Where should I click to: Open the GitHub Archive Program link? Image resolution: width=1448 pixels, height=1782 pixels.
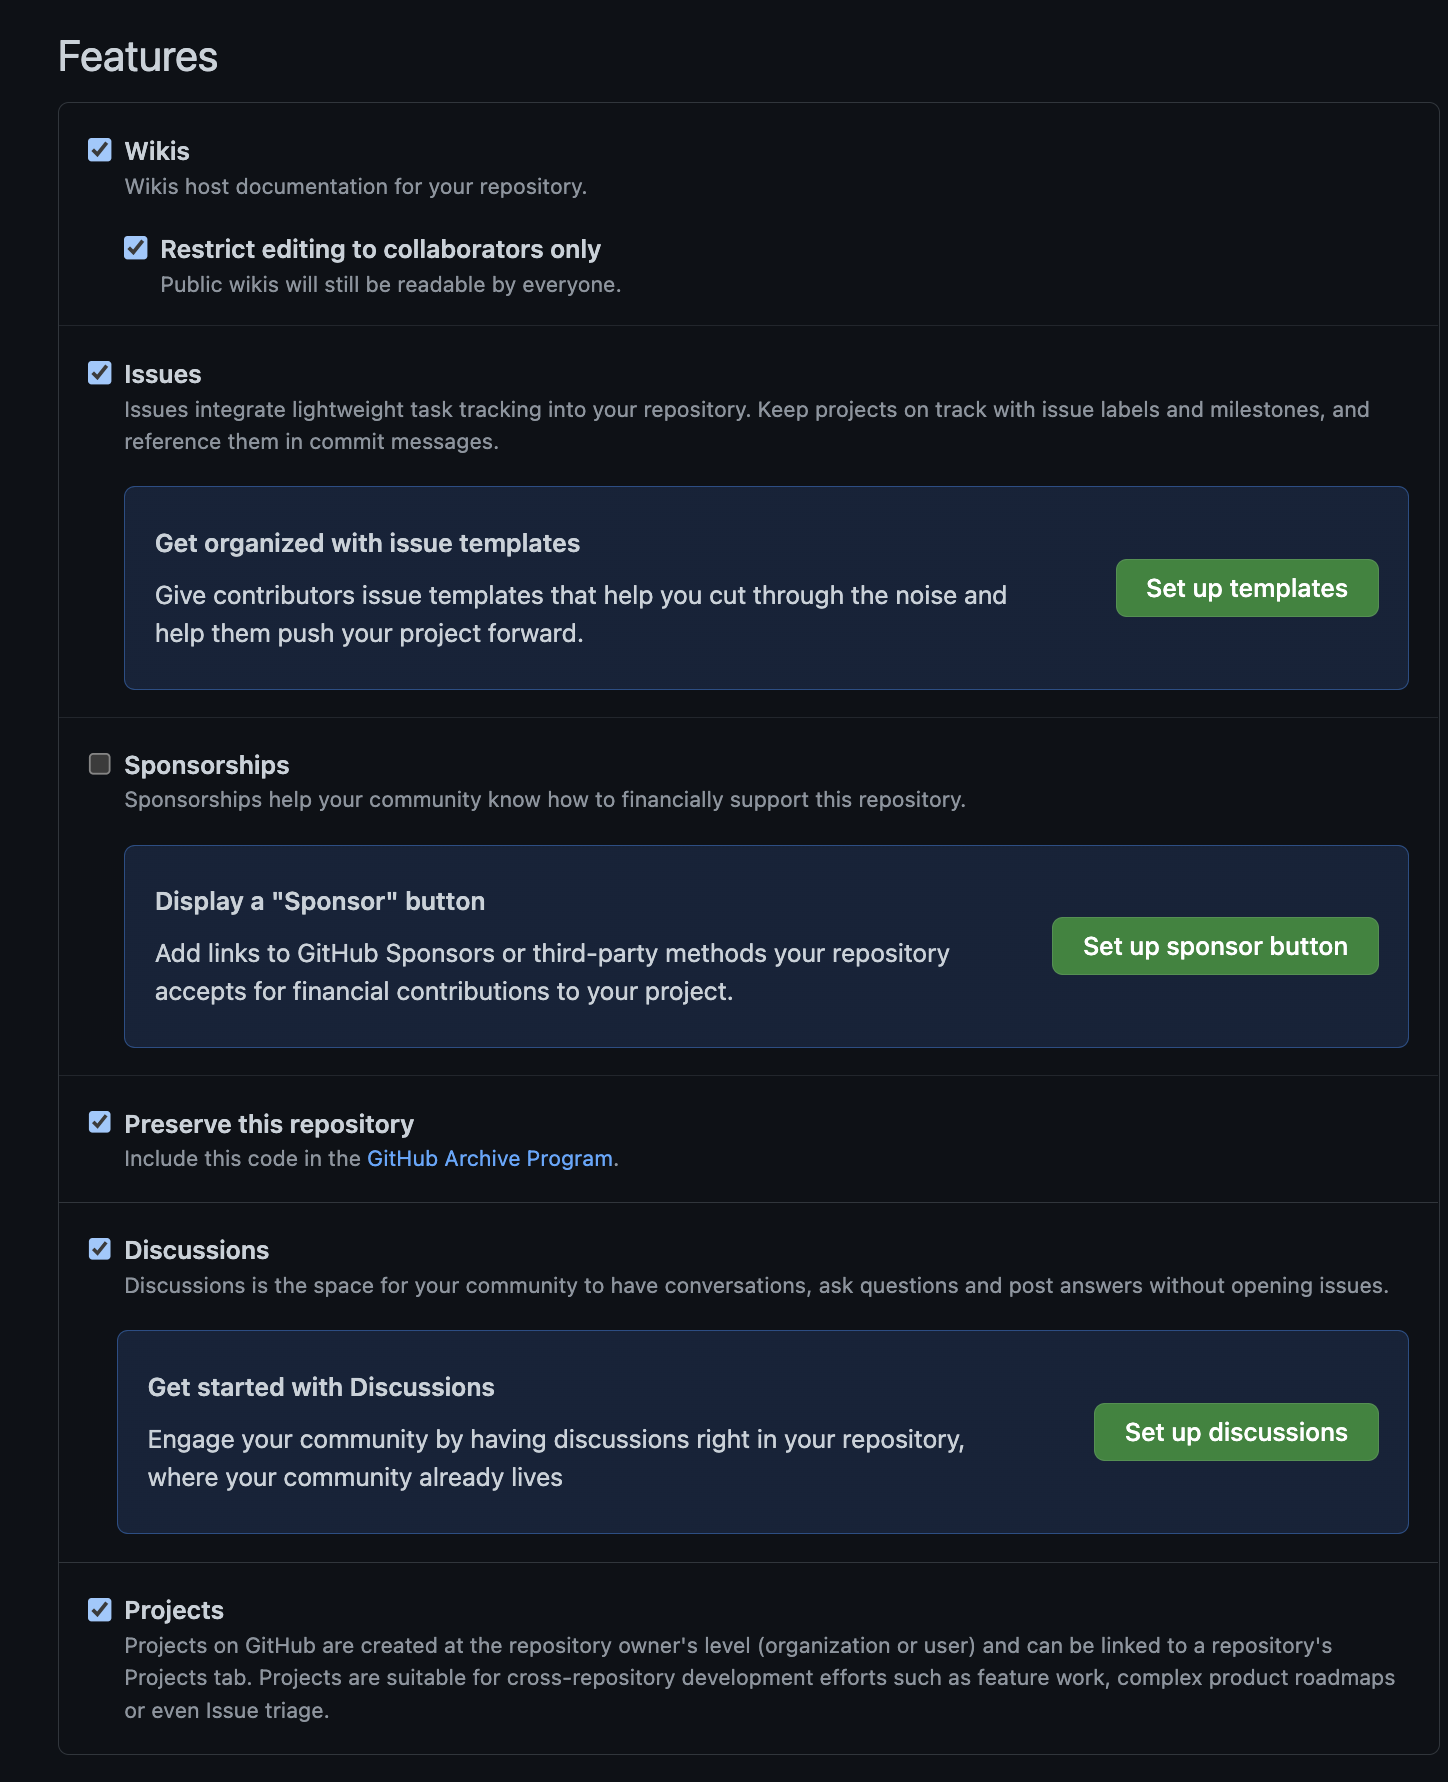(x=490, y=1158)
